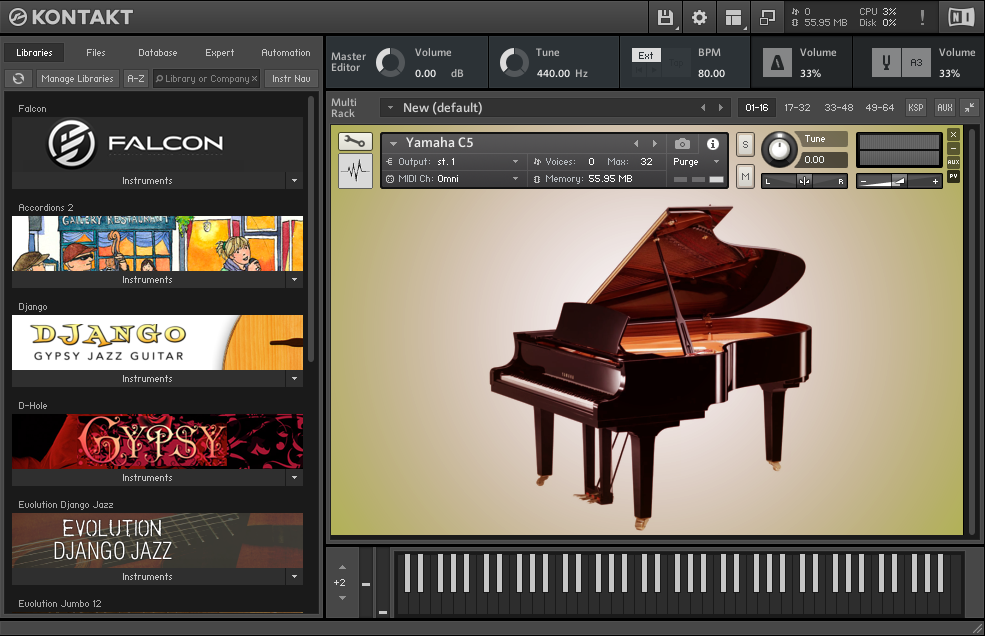The width and height of the screenshot is (985, 636).
Task: Adjust the Yamaha C5 Tune knob
Action: pos(779,149)
